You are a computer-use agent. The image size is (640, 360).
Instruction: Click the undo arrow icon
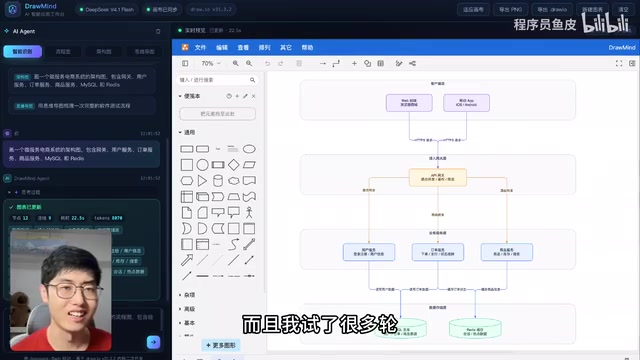[267, 63]
